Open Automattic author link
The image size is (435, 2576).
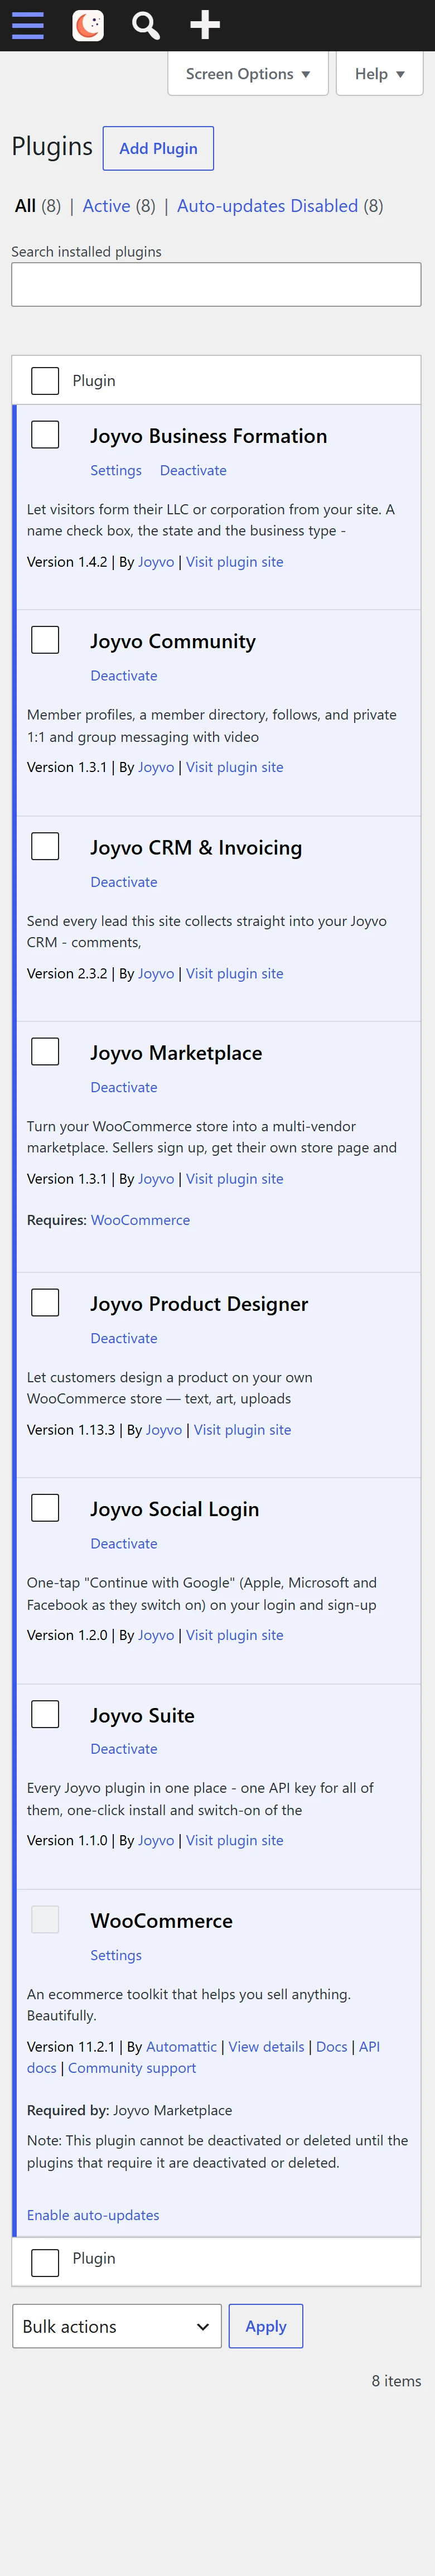[181, 2047]
